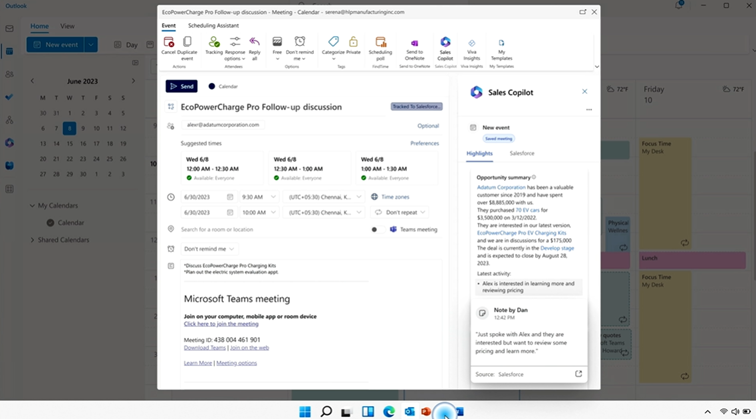Click the Click here to join the meeting link
756x419 pixels.
[x=221, y=324]
